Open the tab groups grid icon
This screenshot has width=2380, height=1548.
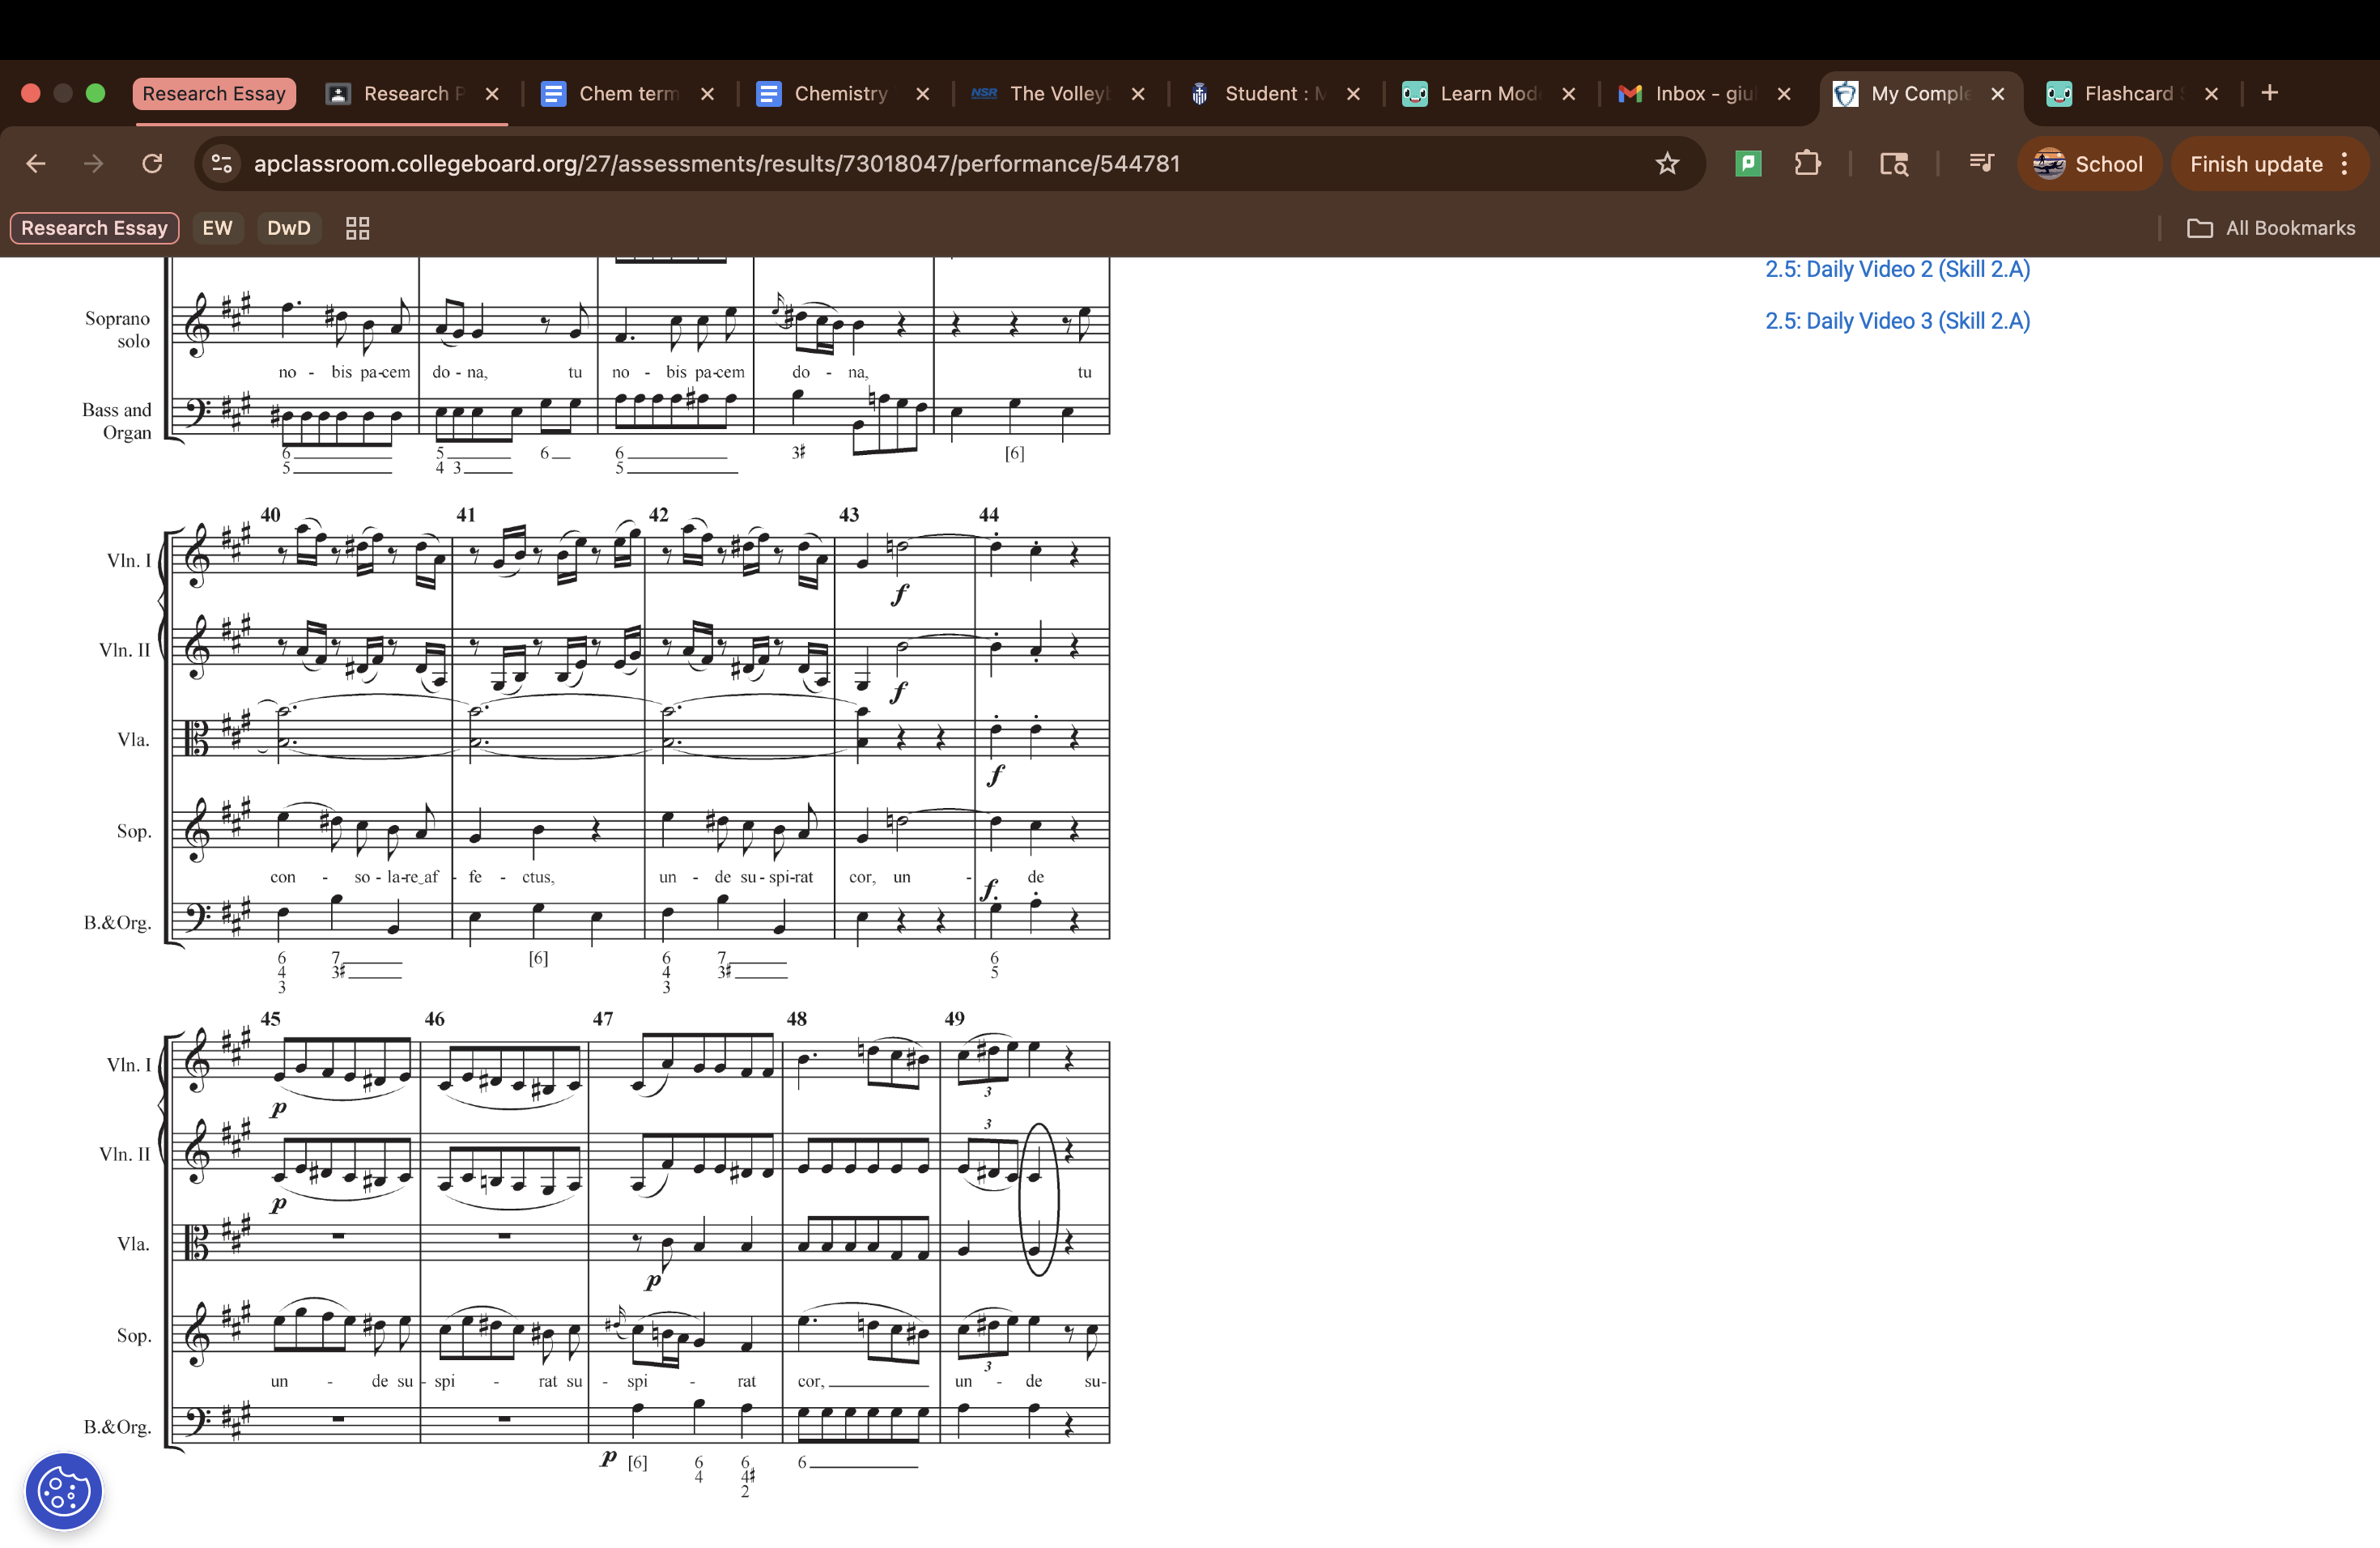coord(357,228)
